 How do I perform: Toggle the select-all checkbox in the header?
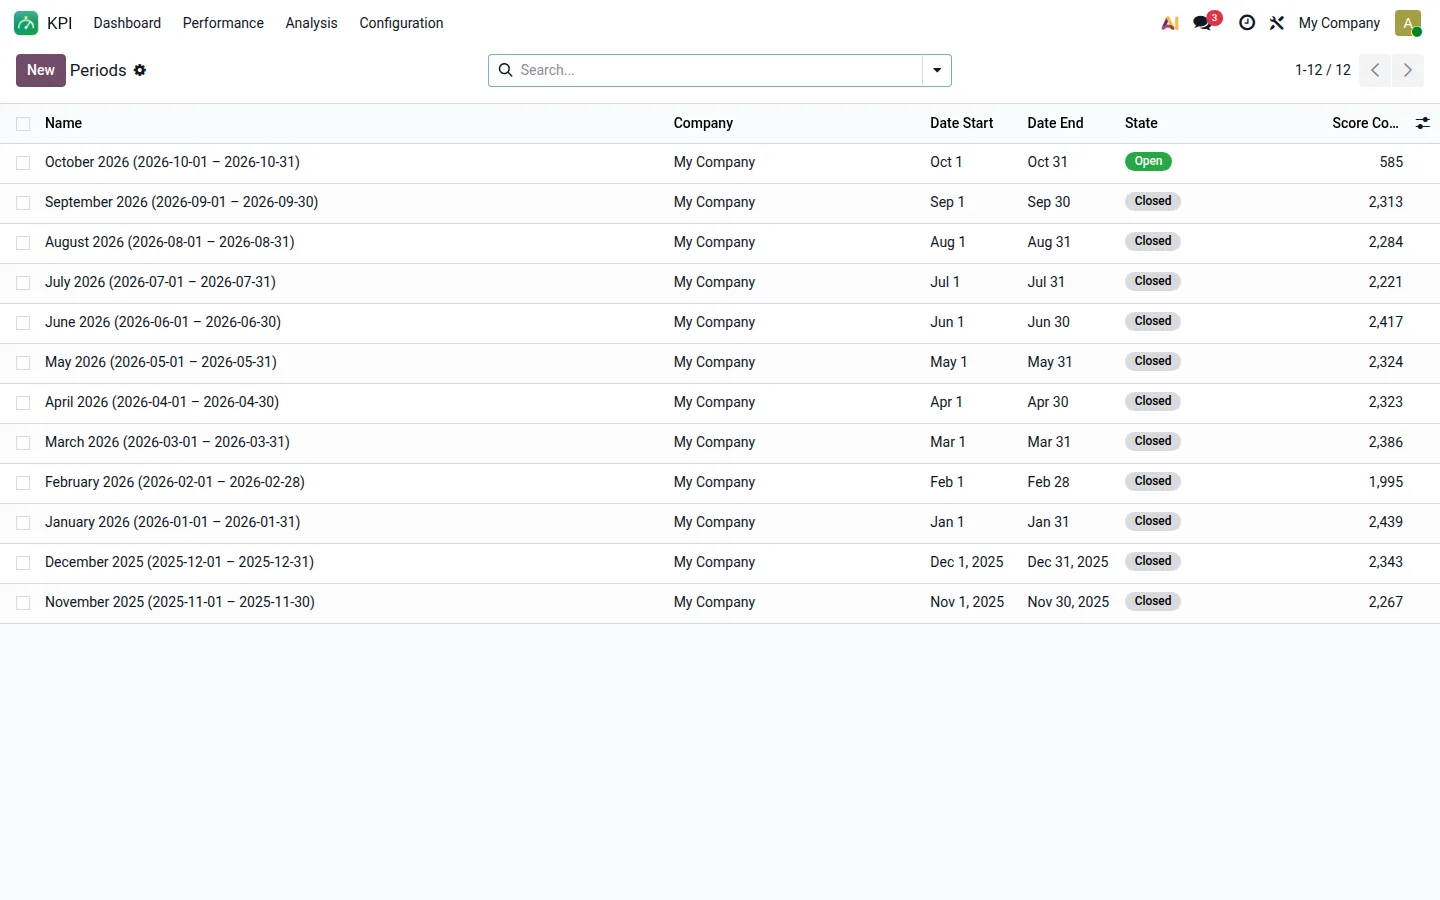pos(23,124)
